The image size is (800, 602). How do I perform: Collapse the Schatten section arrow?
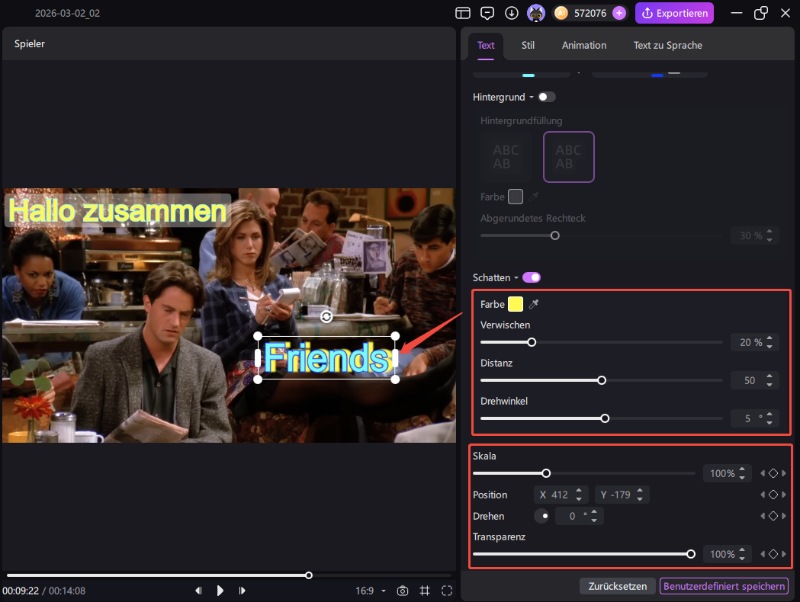[x=515, y=277]
